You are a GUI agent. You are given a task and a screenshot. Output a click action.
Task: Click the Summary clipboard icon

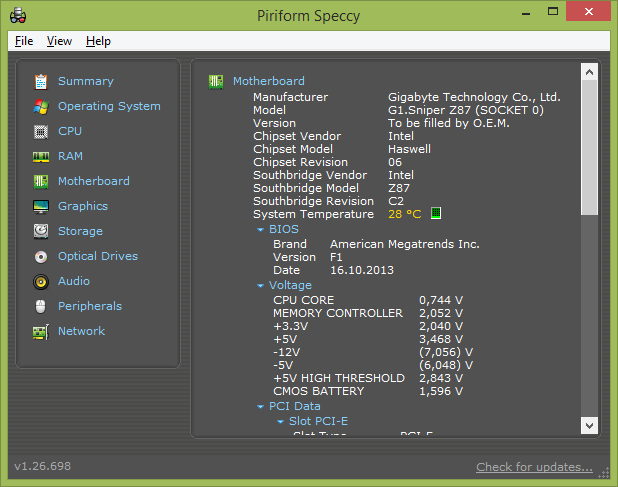(x=41, y=82)
